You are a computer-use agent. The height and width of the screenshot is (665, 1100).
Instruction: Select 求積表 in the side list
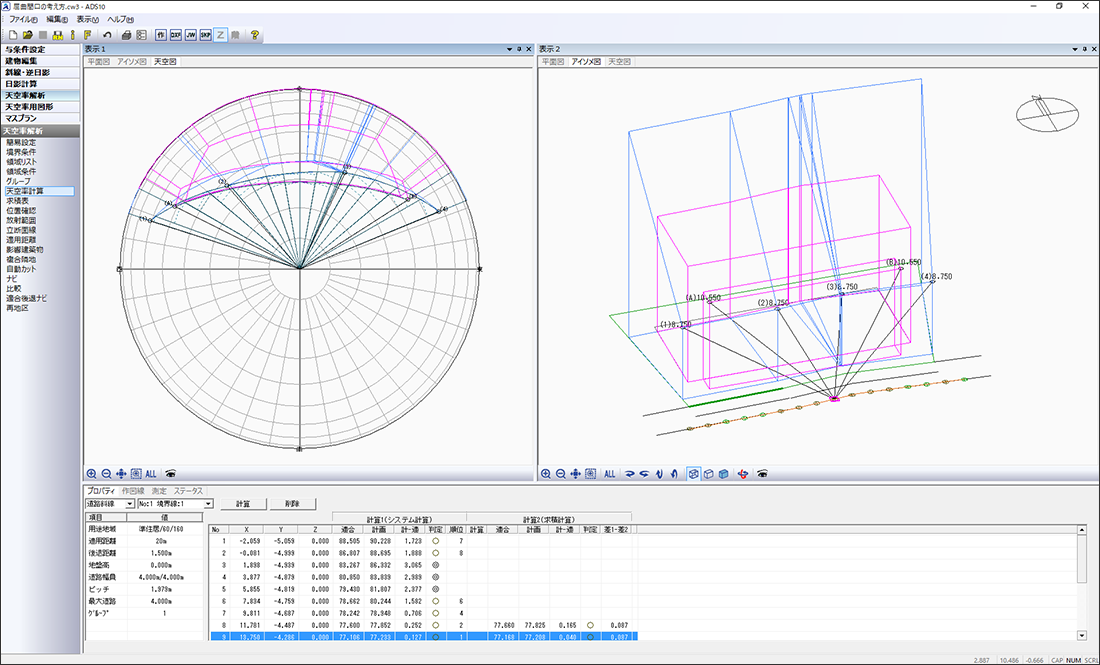click(x=18, y=201)
